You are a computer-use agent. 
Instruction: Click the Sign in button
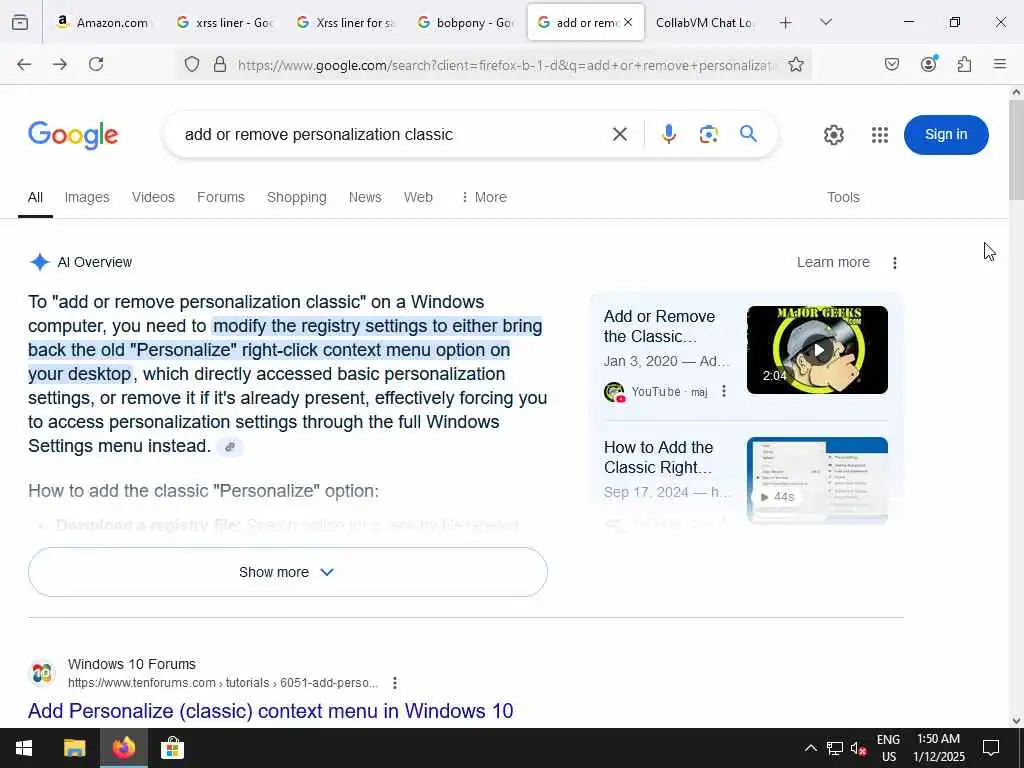pyautogui.click(x=946, y=135)
